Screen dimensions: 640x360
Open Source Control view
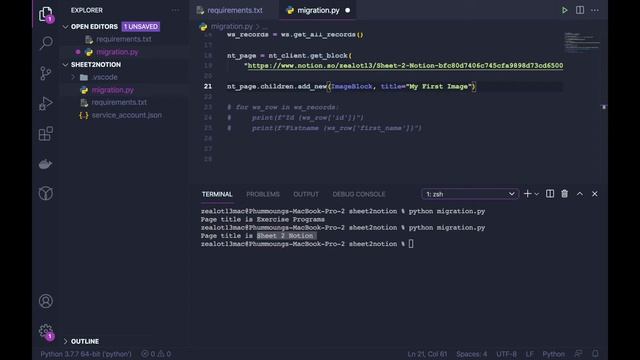click(46, 73)
